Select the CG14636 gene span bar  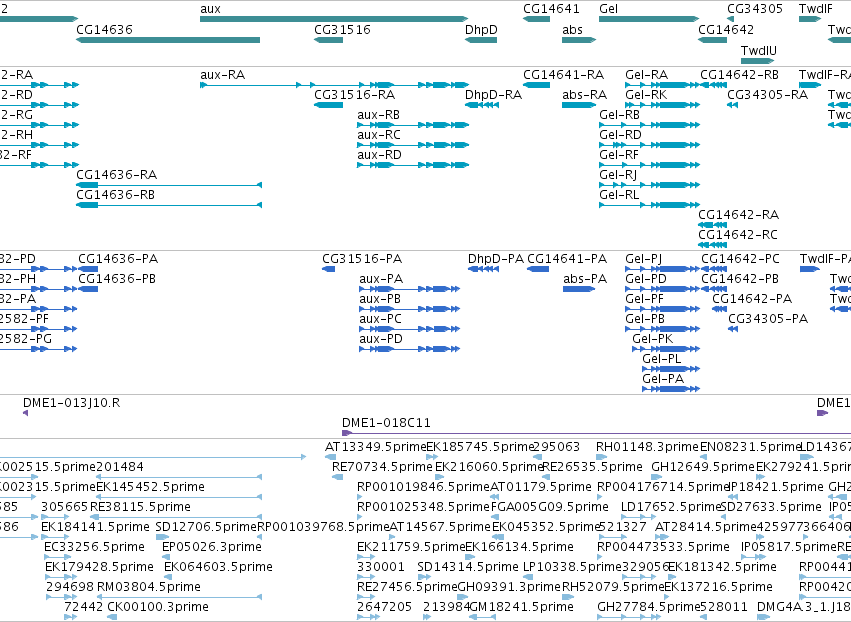(168, 40)
